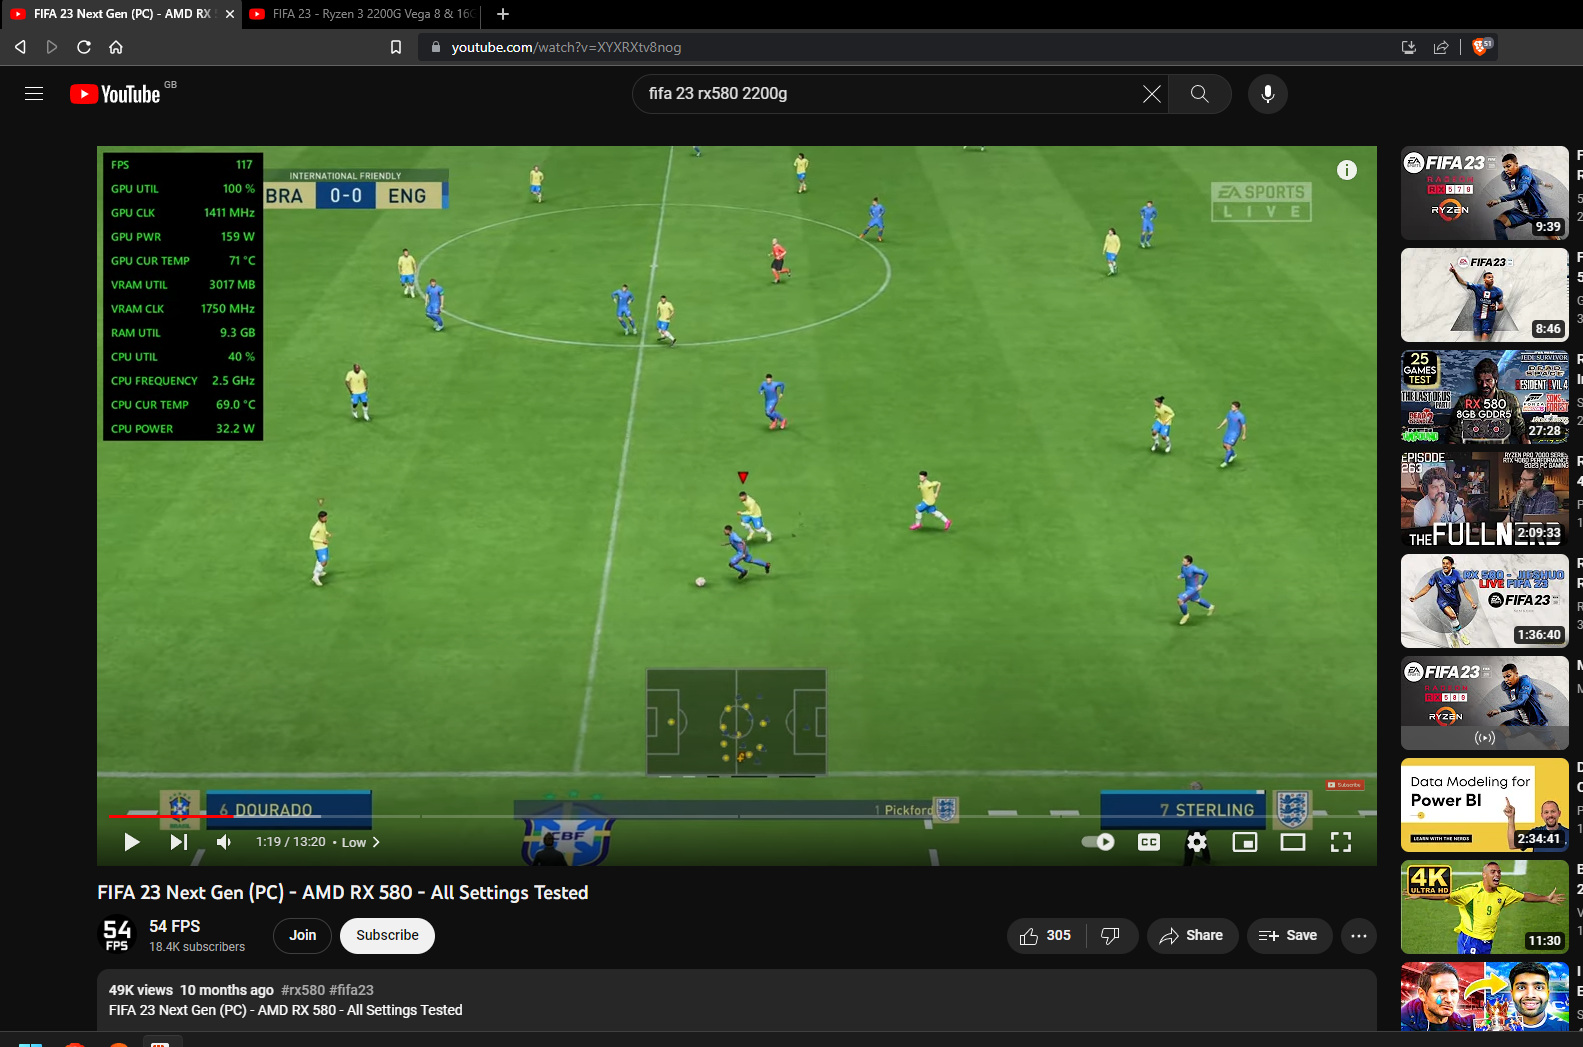Click the install app icon in address bar
The height and width of the screenshot is (1047, 1583).
[x=1409, y=47]
